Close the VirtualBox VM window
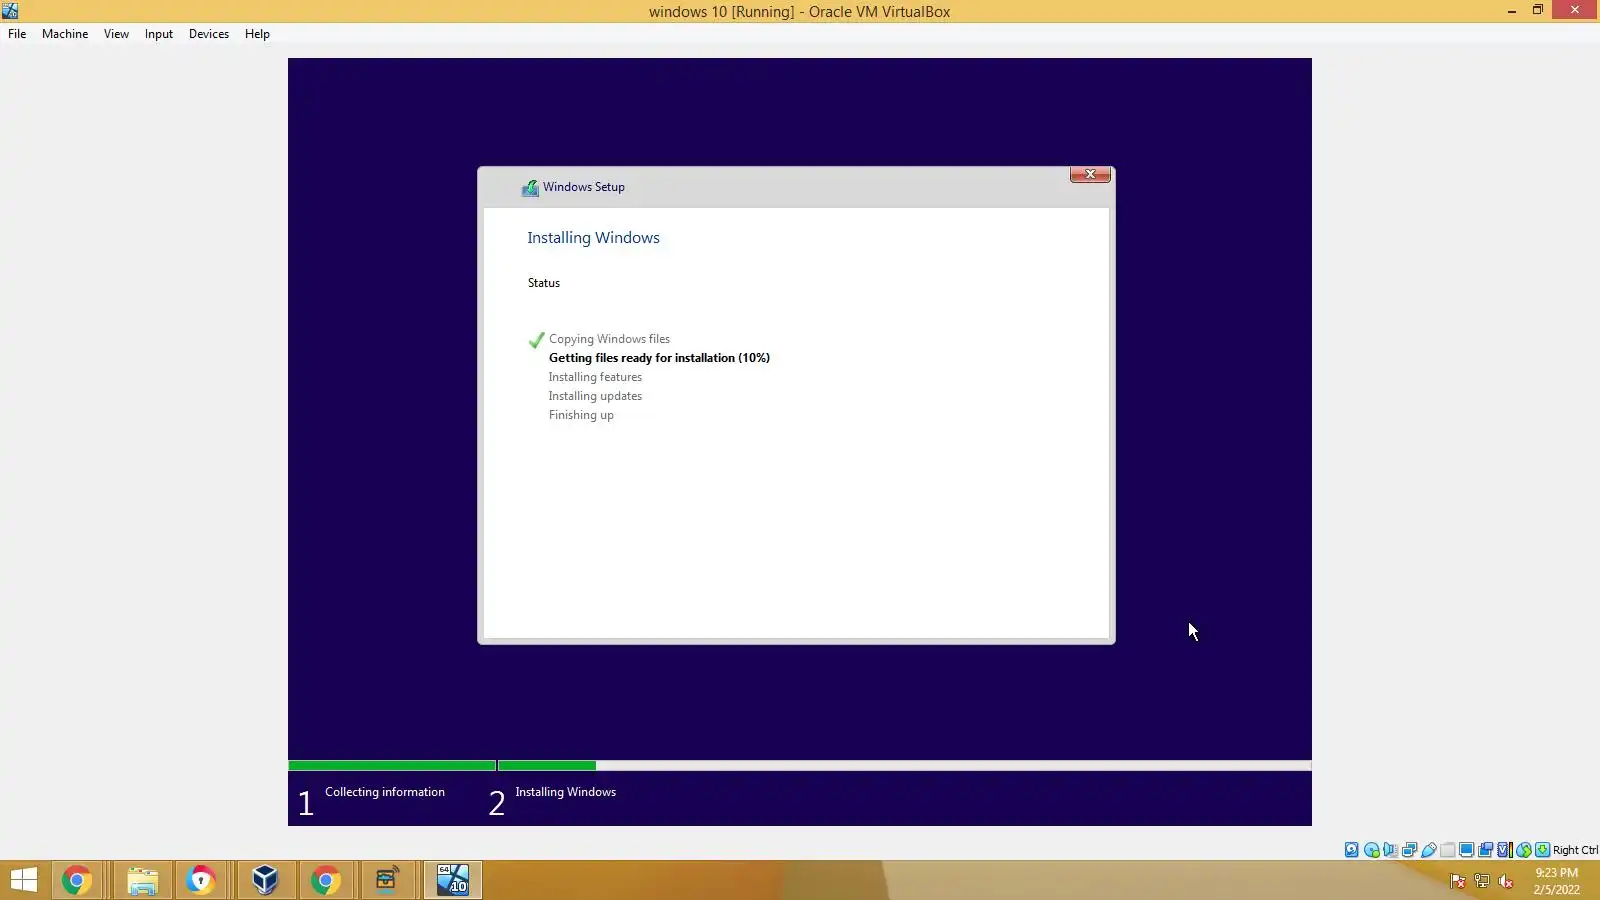Image resolution: width=1600 pixels, height=900 pixels. tap(1575, 10)
